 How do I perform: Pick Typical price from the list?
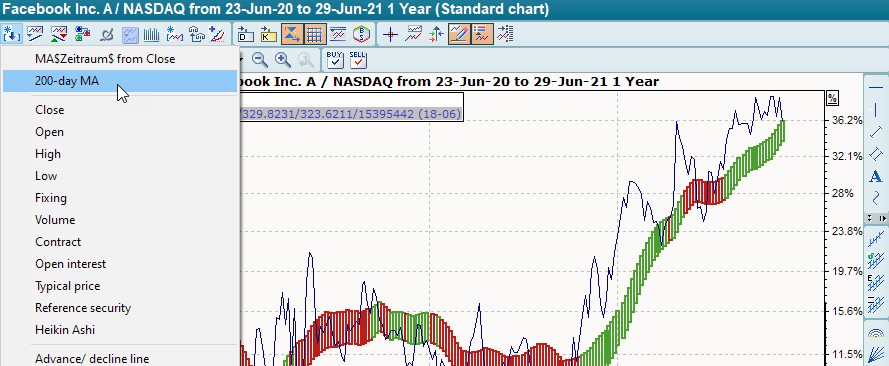pyautogui.click(x=67, y=286)
